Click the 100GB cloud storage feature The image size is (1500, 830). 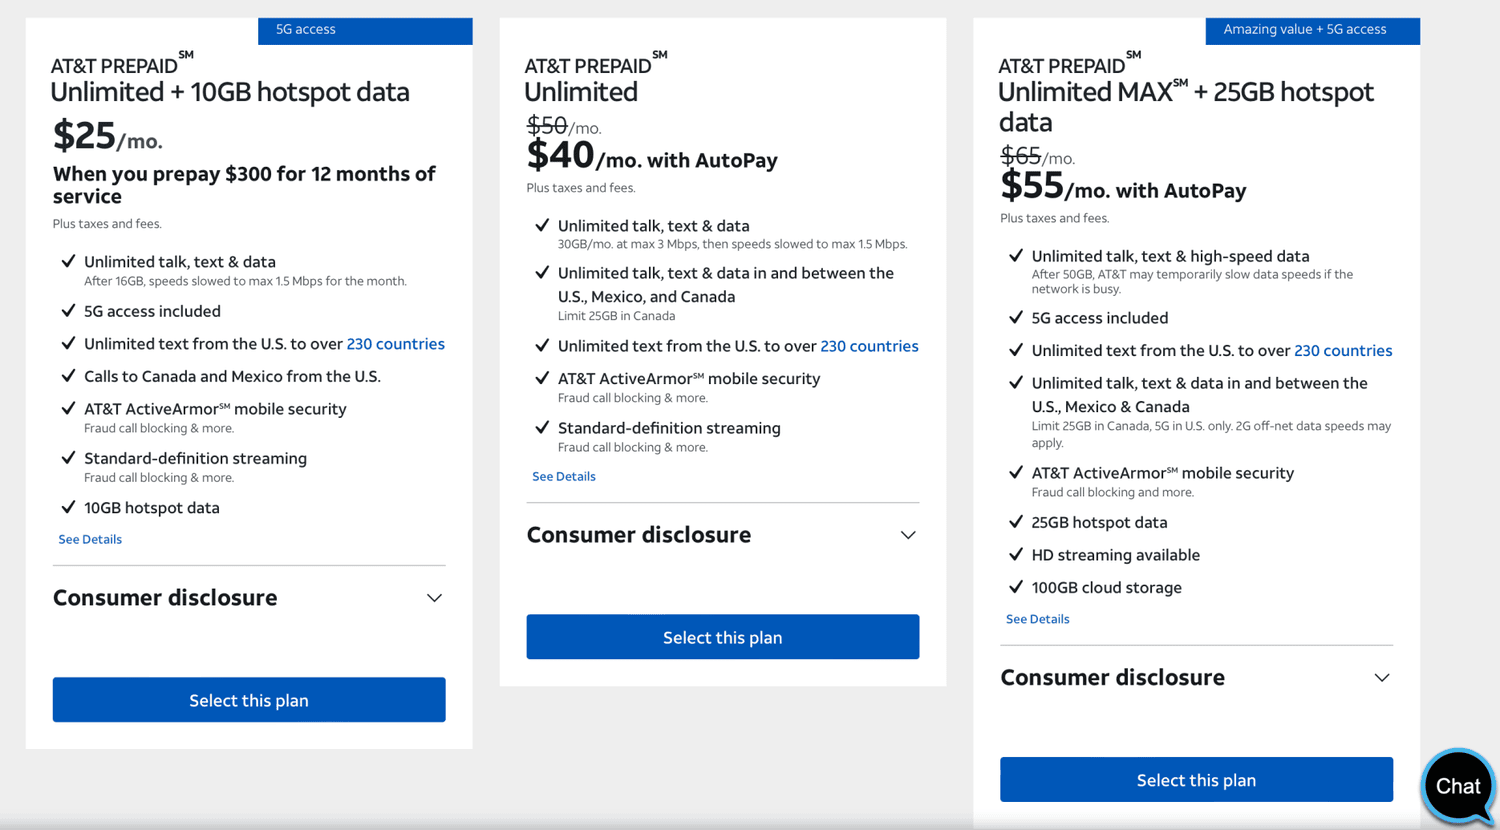click(1106, 588)
